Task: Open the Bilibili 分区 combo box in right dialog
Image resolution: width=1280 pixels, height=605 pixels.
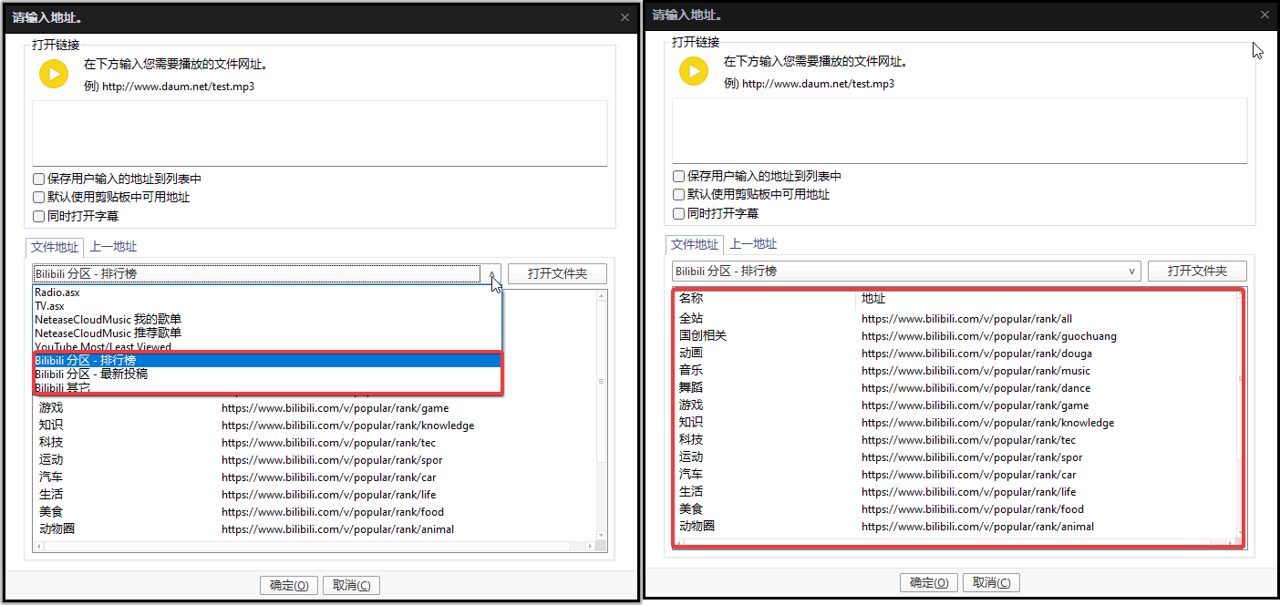Action: [906, 271]
